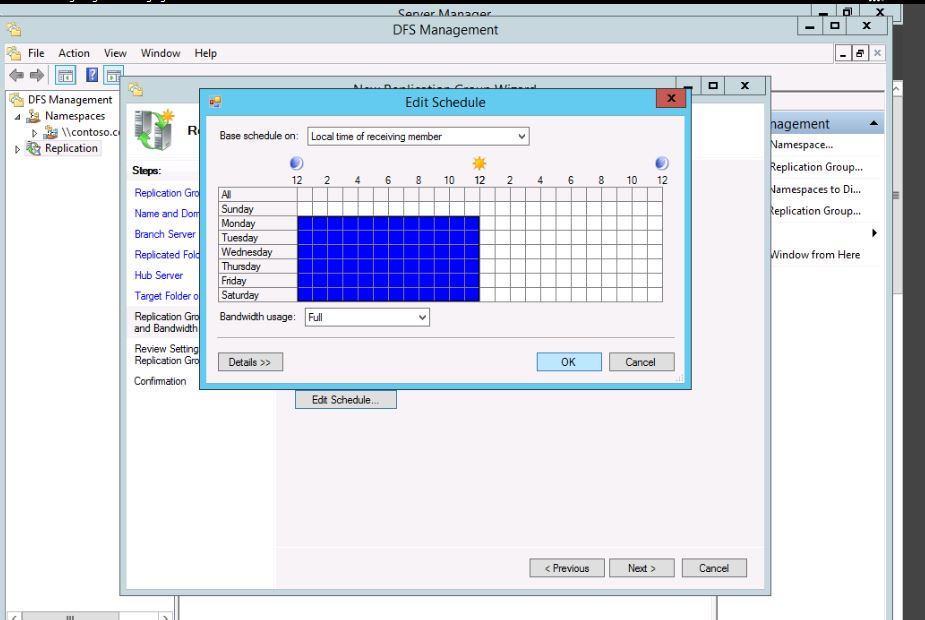The image size is (925, 620).
Task: Collapse the Actions pane section arrow
Action: 874,123
